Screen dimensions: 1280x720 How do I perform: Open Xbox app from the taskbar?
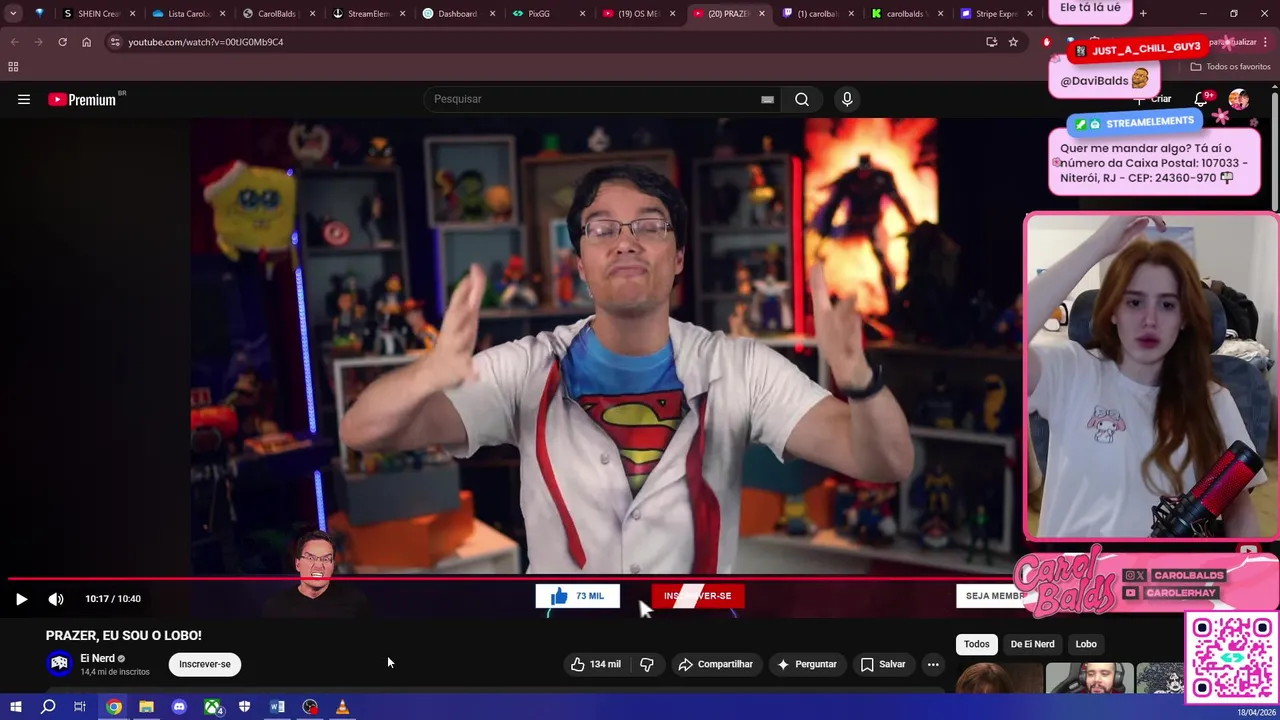coord(213,707)
